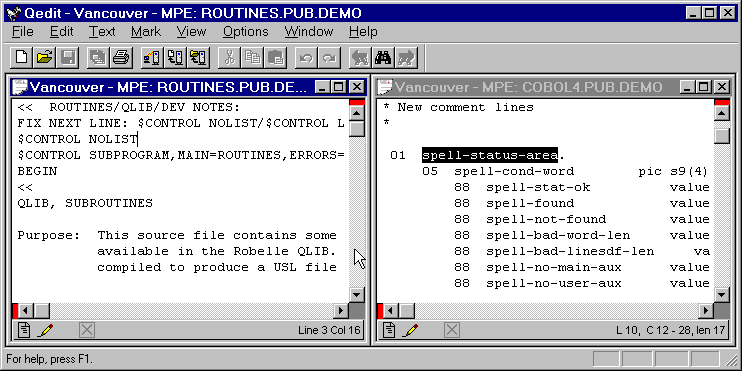
Task: Click vertical scroll thumb in ROUTINES window
Action: 357,129
